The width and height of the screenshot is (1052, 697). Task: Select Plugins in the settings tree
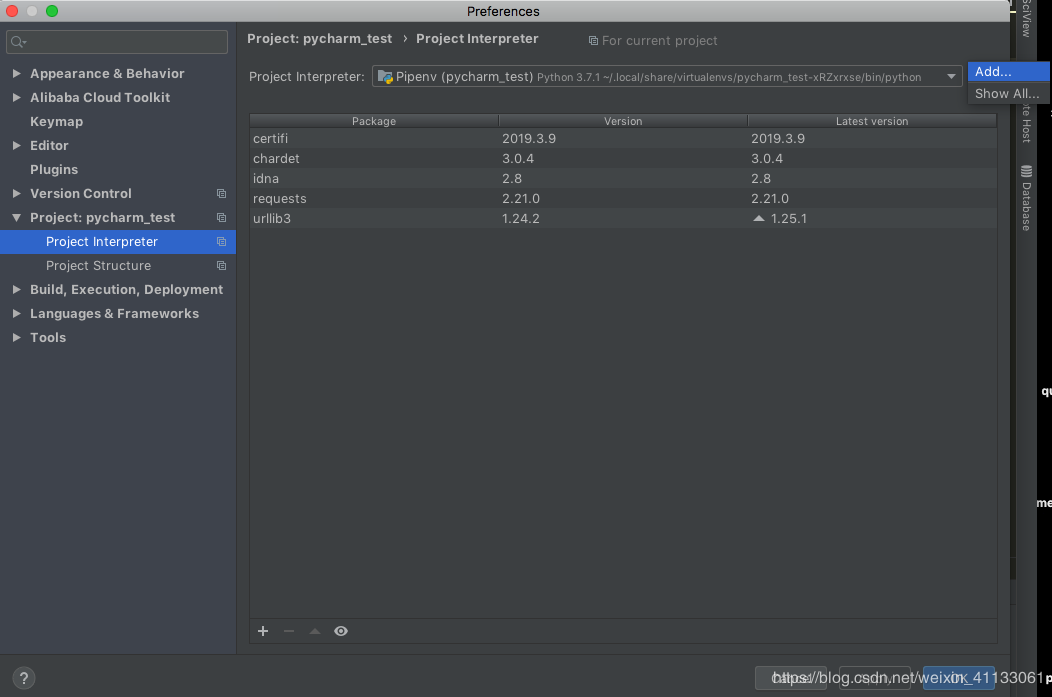tap(54, 170)
